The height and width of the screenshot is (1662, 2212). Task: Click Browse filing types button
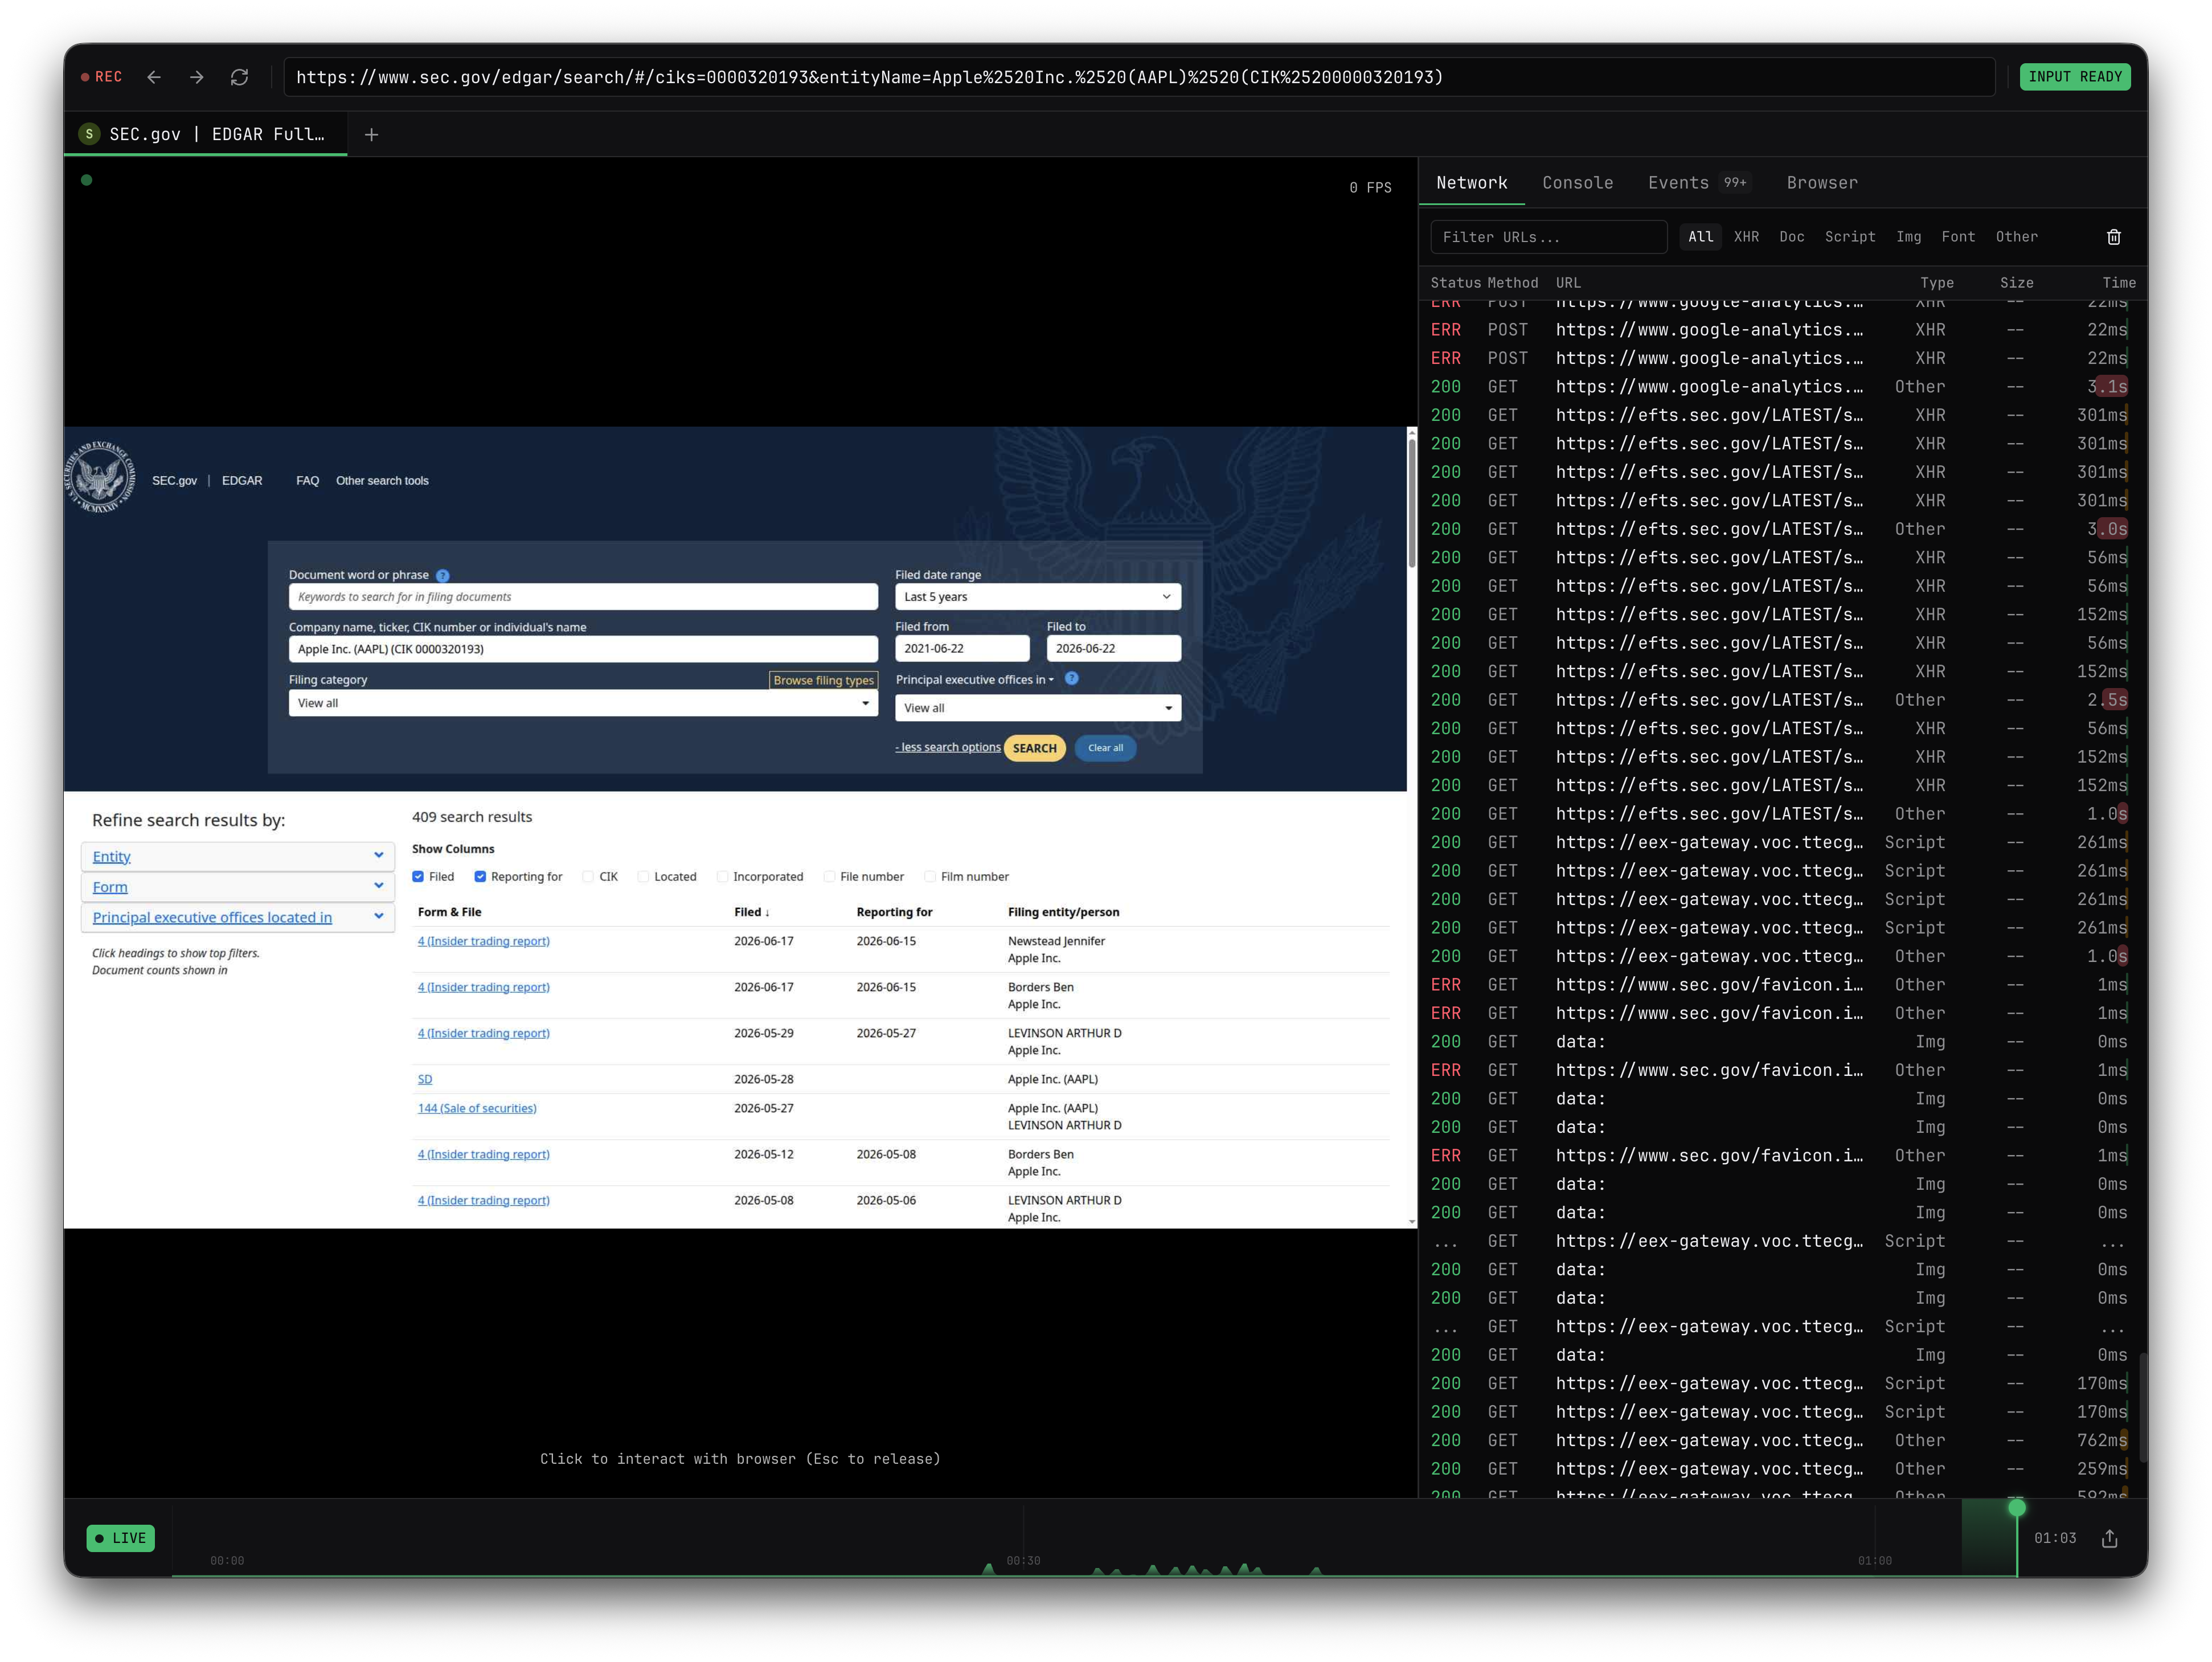pos(823,681)
